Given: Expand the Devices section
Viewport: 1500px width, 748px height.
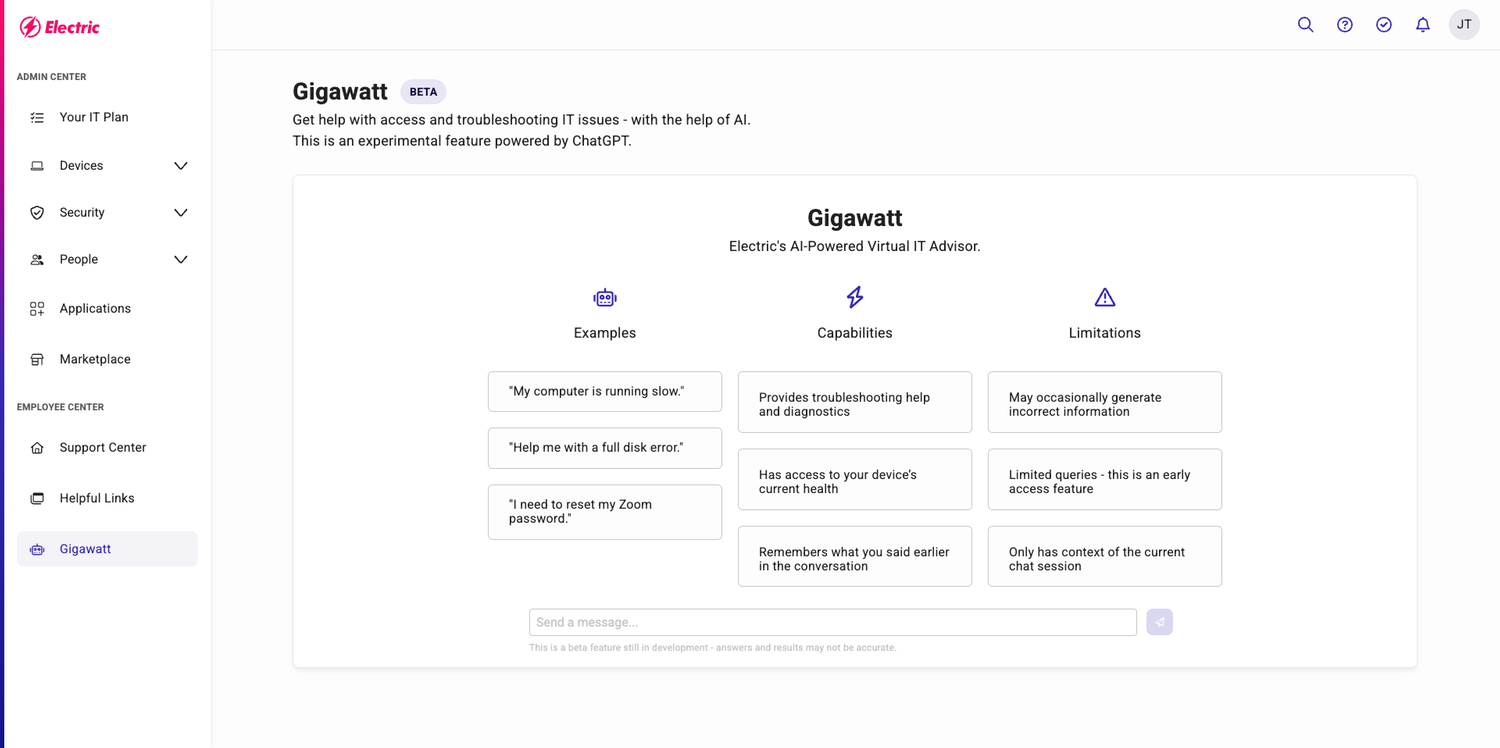Looking at the screenshot, I should click(180, 165).
